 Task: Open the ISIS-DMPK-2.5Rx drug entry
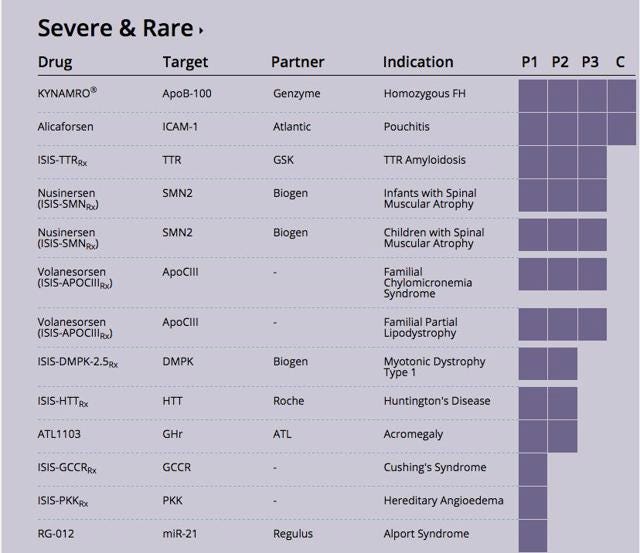pos(78,362)
